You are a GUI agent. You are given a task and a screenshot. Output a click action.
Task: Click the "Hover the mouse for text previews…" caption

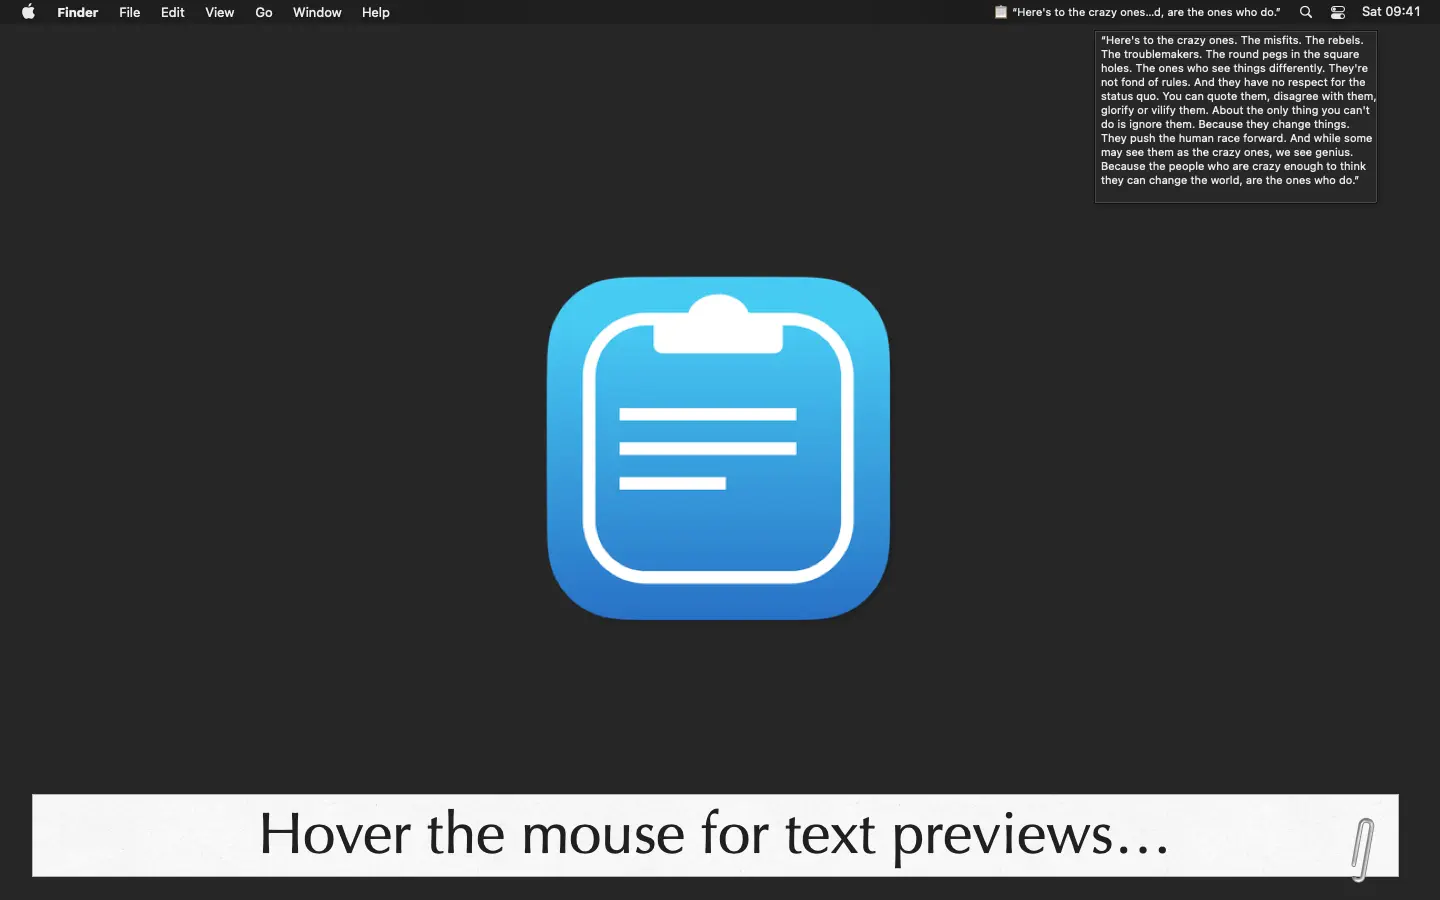pyautogui.click(x=715, y=835)
